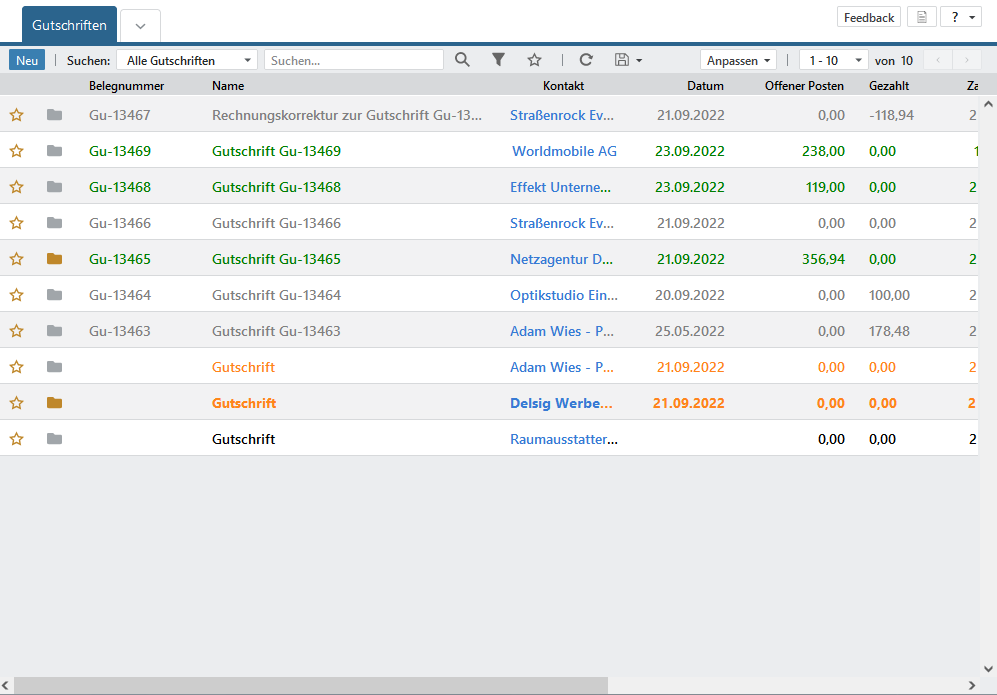
Task: Open the filter funnel icon
Action: tap(498, 60)
